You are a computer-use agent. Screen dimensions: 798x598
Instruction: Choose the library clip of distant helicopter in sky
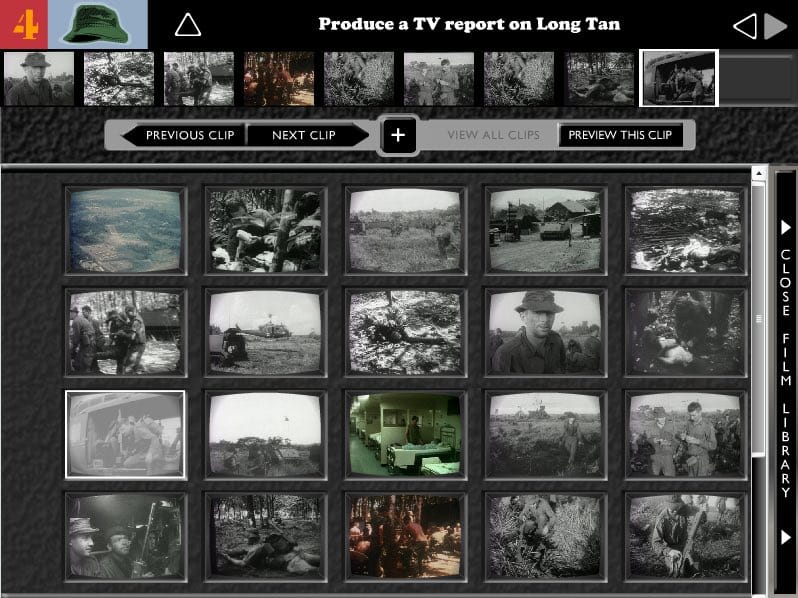pyautogui.click(x=266, y=435)
